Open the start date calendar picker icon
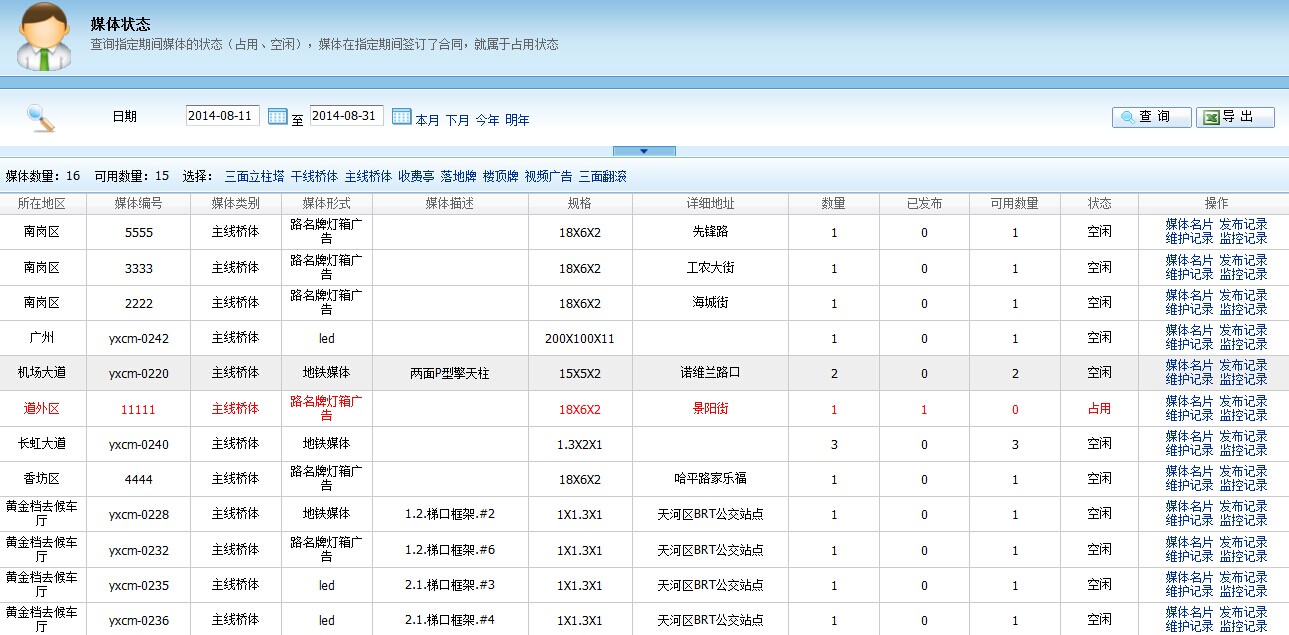Screen dimensions: 1289x635 coord(278,117)
